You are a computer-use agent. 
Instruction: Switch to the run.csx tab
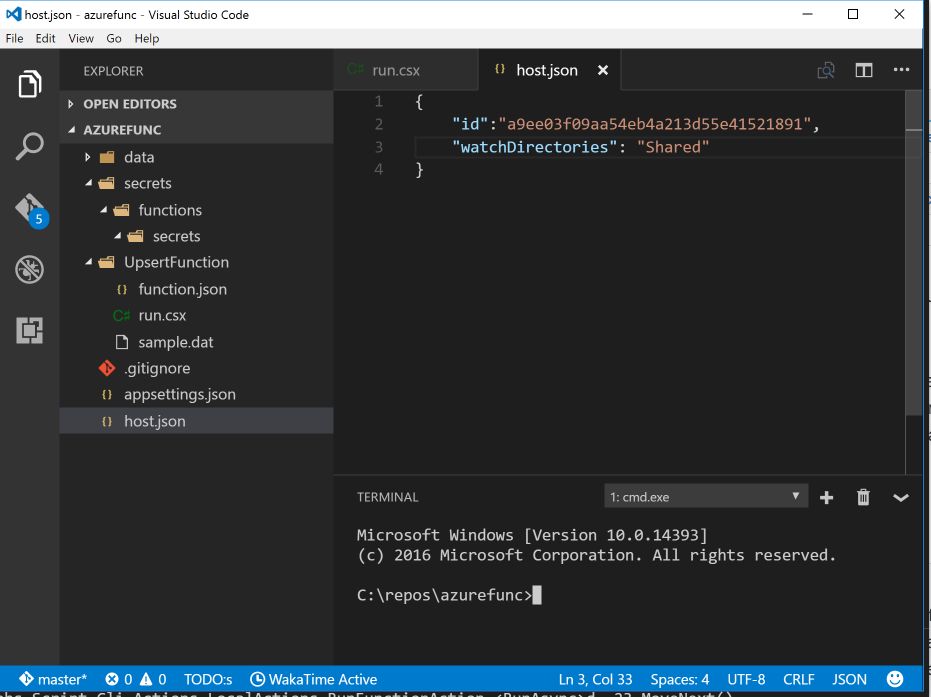tap(398, 70)
